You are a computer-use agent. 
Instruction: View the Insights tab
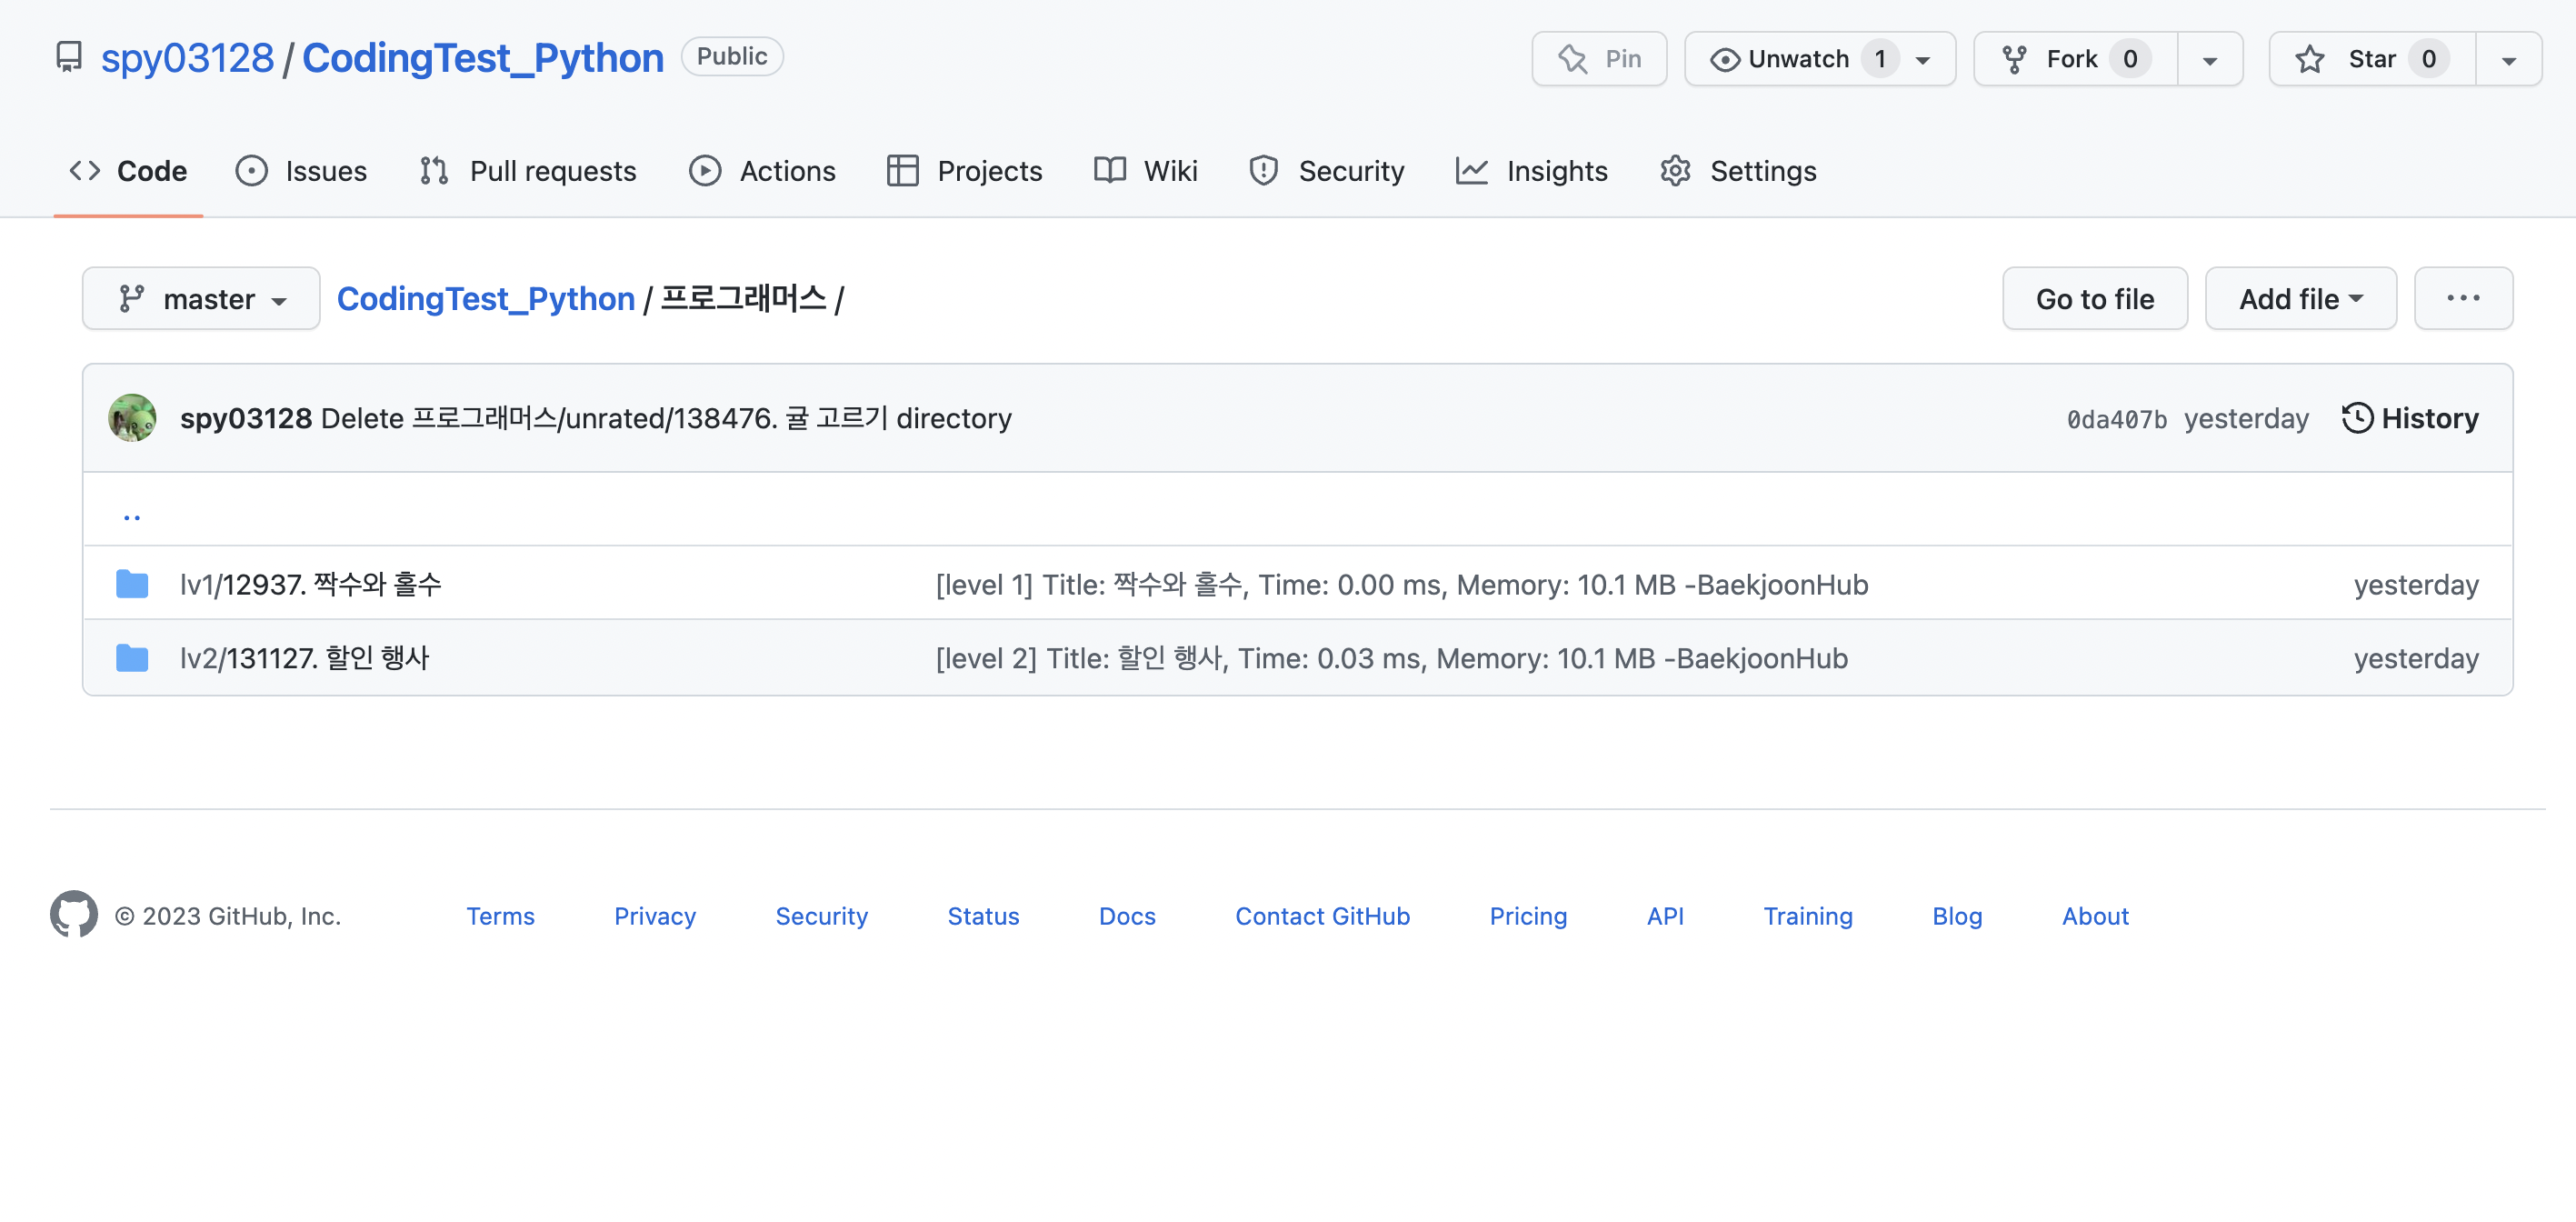pos(1532,171)
